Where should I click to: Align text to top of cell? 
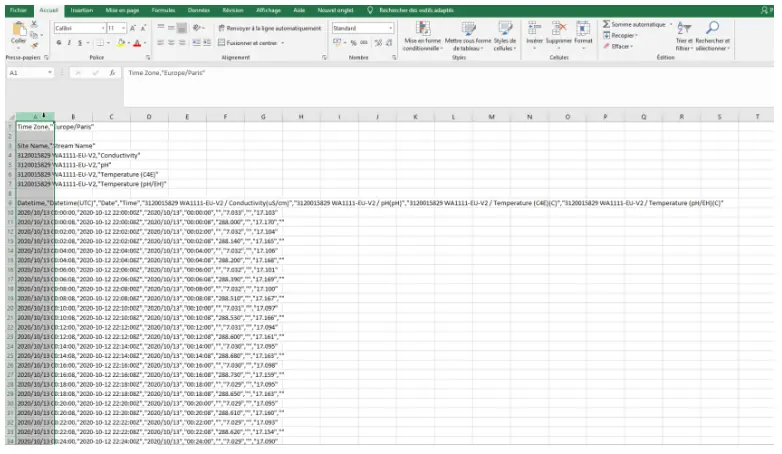click(161, 27)
